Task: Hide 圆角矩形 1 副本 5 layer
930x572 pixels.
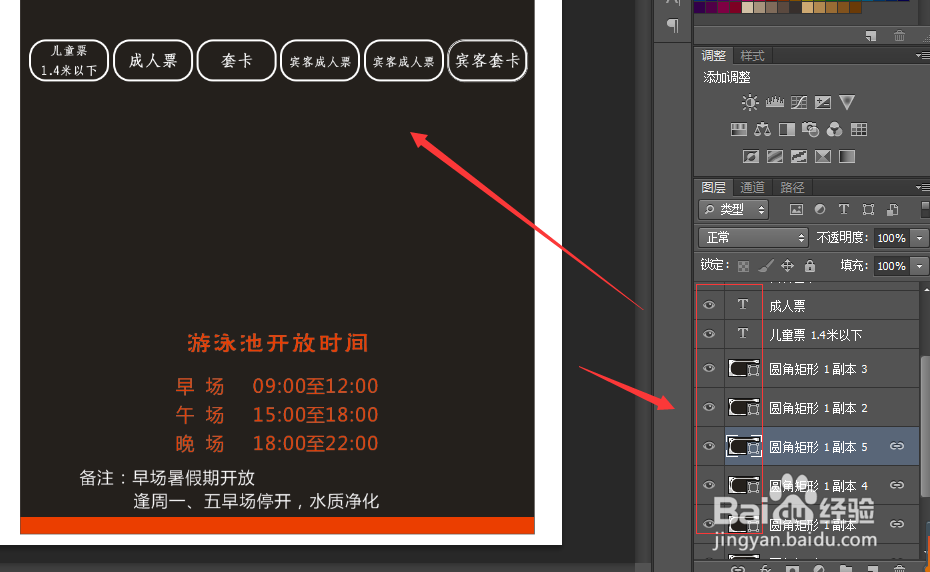Action: (x=709, y=446)
